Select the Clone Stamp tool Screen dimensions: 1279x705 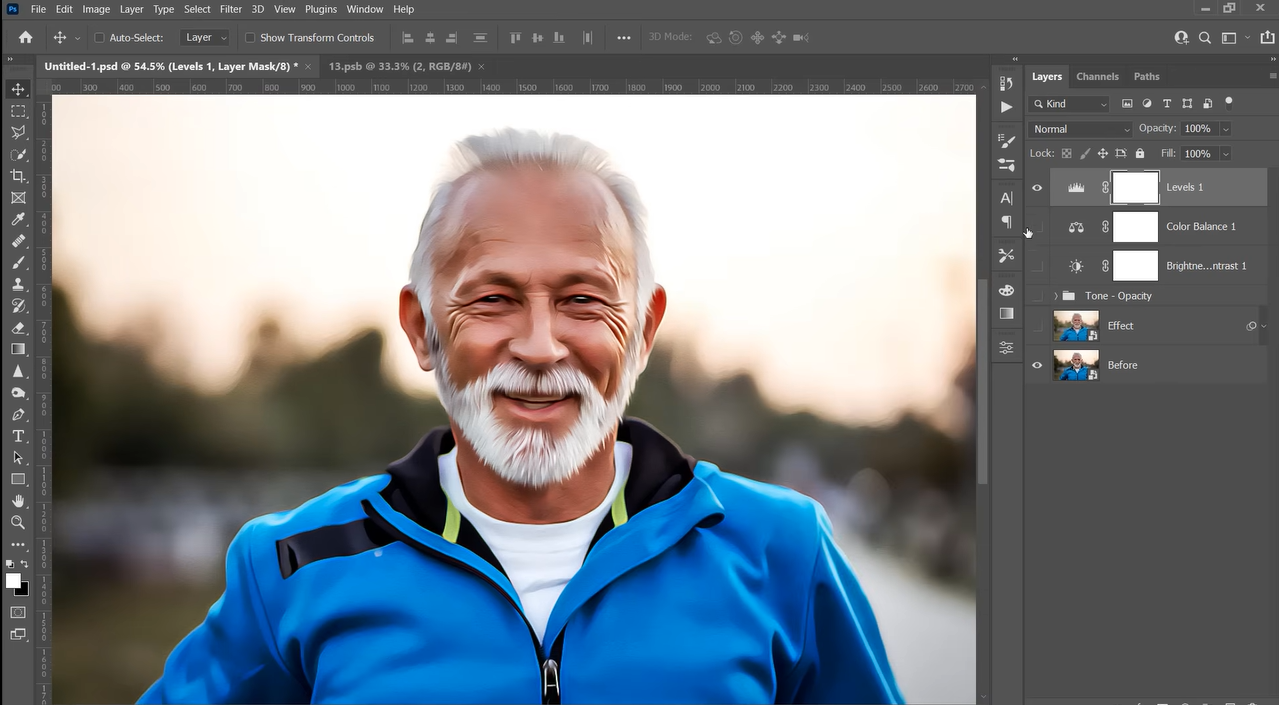click(x=18, y=284)
